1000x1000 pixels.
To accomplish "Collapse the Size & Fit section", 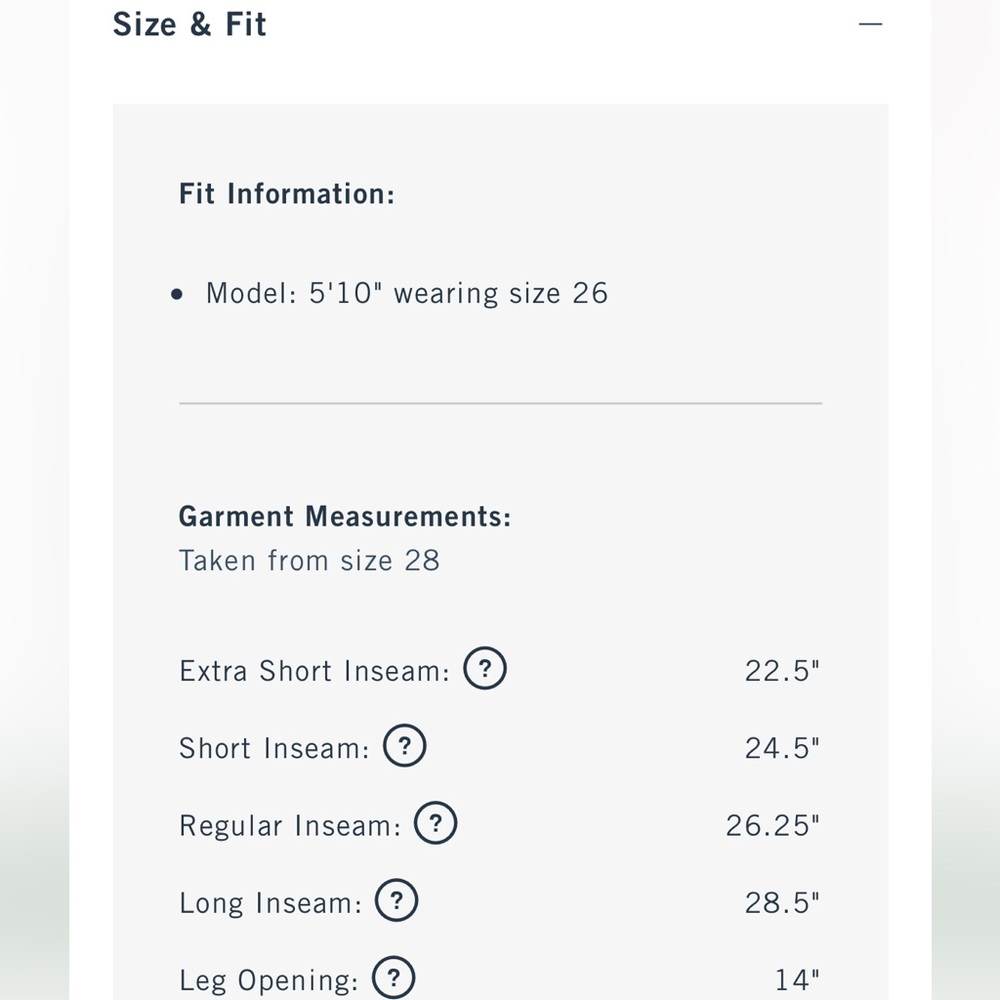I will coord(871,24).
